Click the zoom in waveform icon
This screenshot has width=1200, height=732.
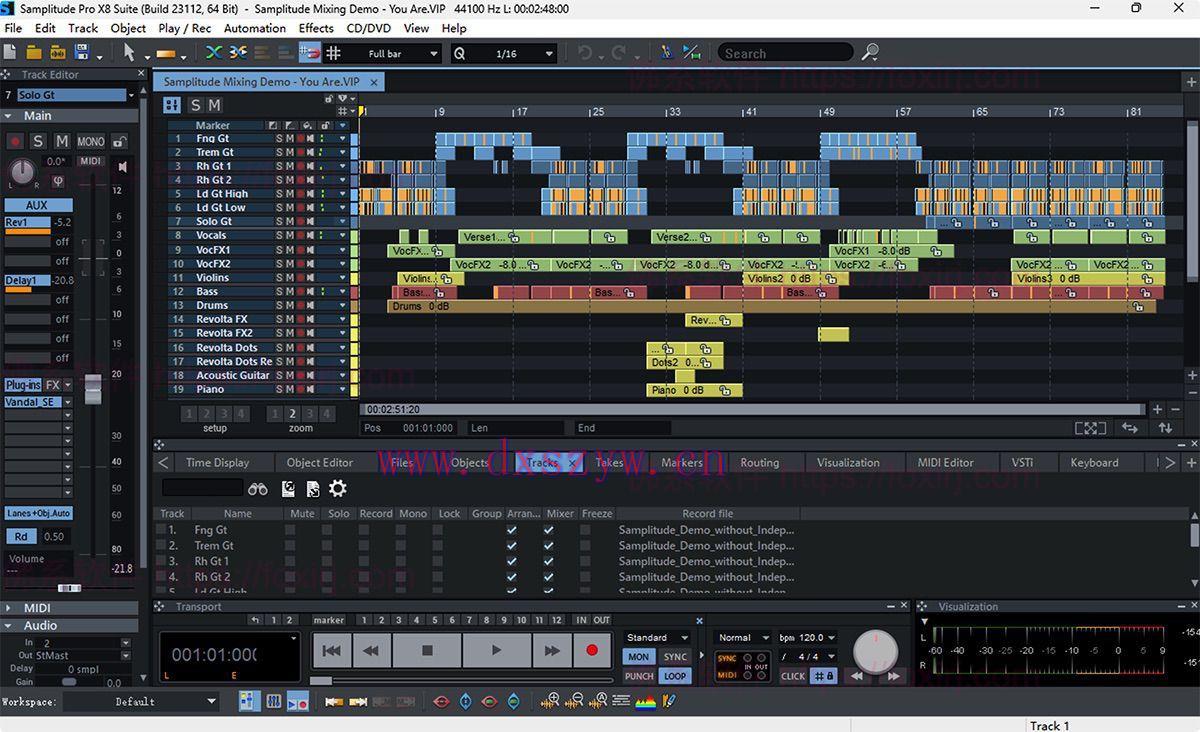pos(550,701)
